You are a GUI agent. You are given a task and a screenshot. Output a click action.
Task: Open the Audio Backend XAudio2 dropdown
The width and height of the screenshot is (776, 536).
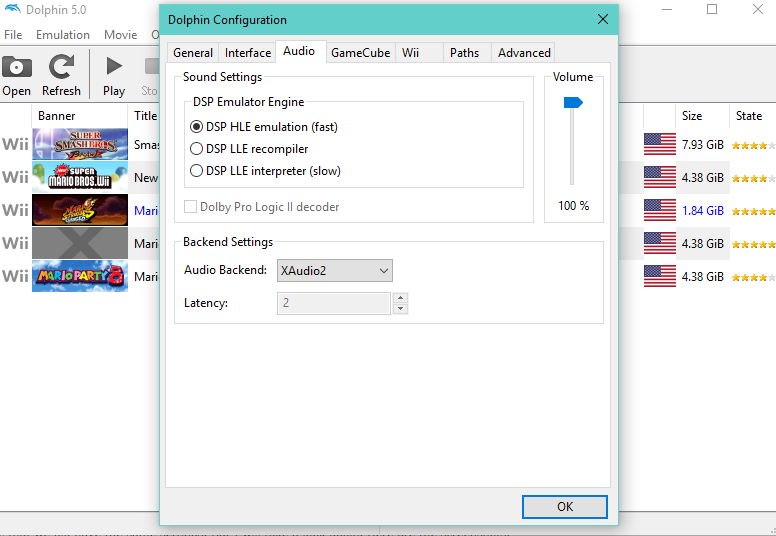(335, 271)
